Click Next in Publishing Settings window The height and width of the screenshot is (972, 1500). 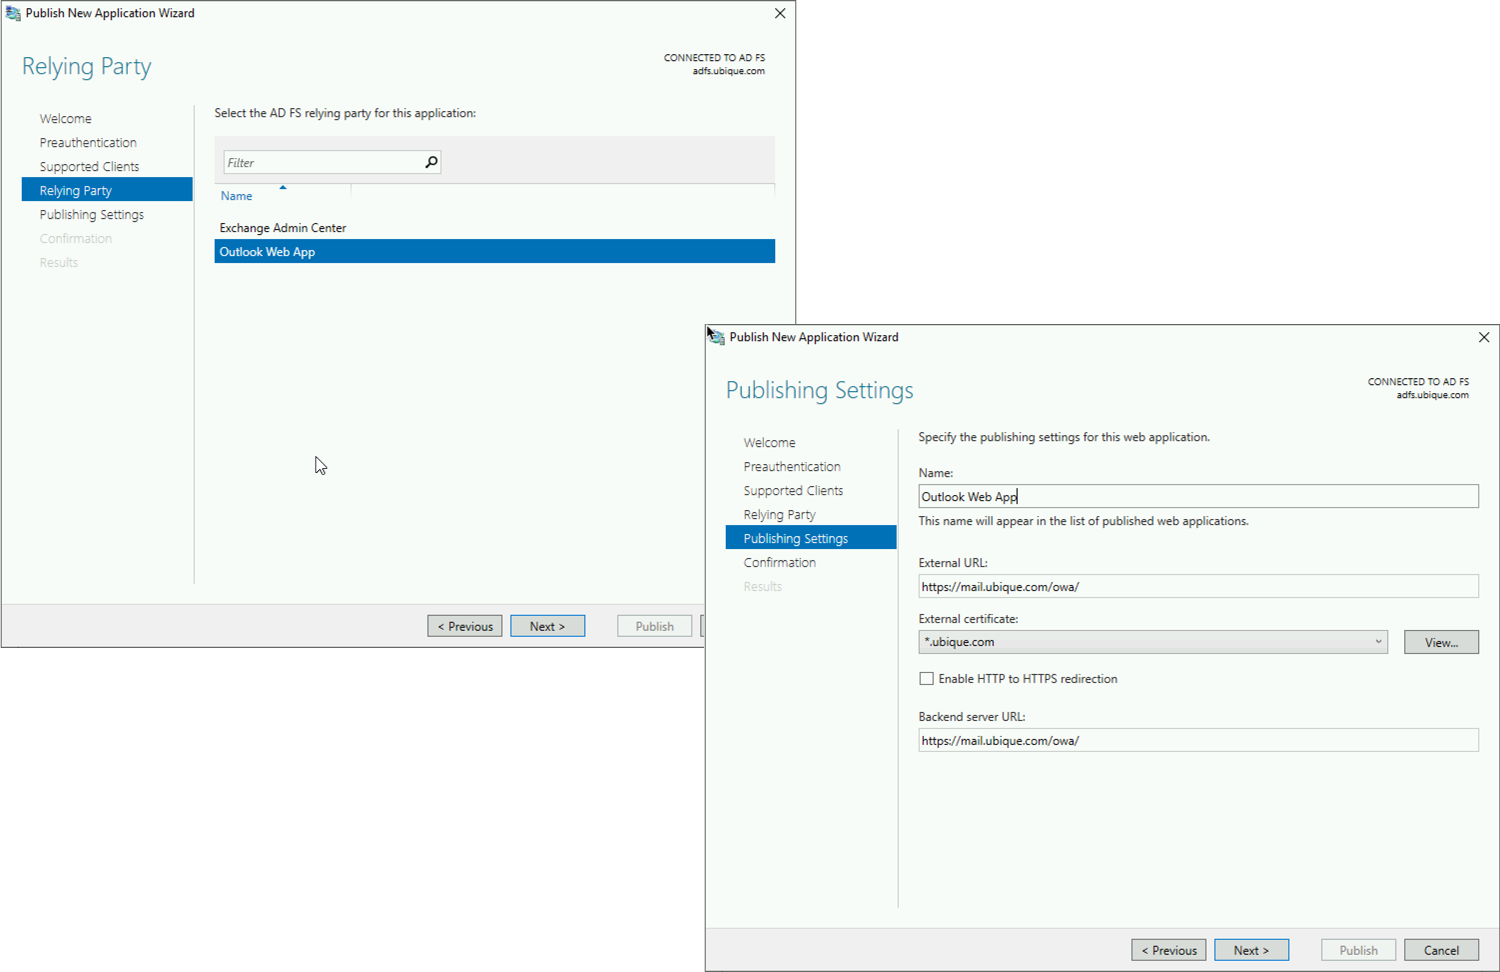tap(1251, 950)
